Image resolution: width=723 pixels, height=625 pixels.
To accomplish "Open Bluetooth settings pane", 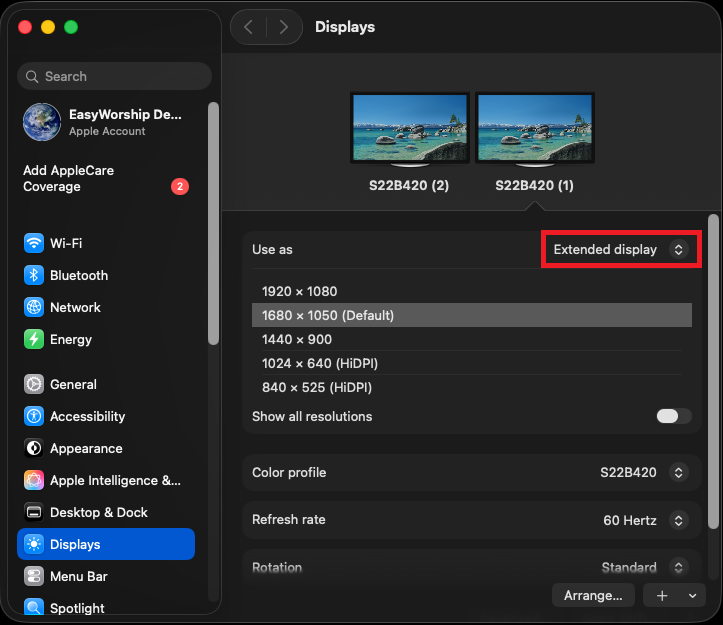I will (106, 275).
